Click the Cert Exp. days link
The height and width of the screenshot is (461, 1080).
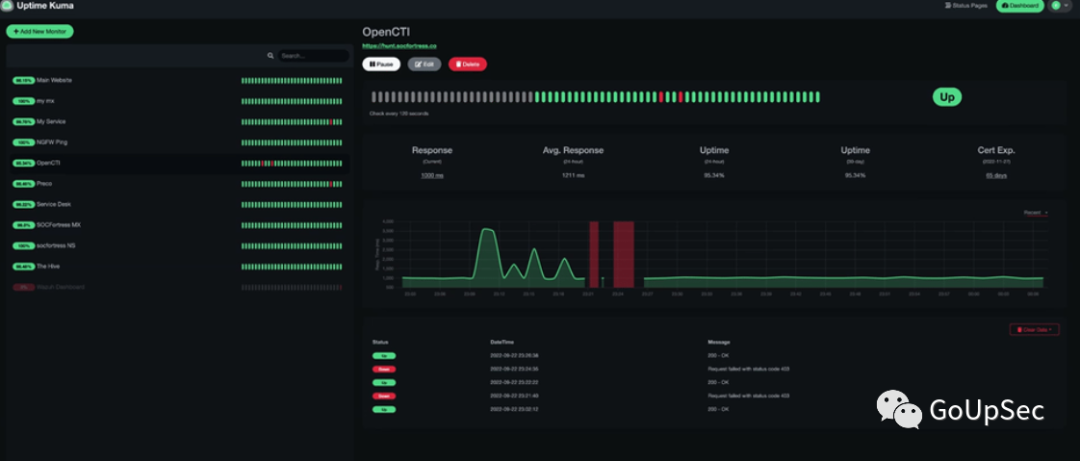click(996, 176)
